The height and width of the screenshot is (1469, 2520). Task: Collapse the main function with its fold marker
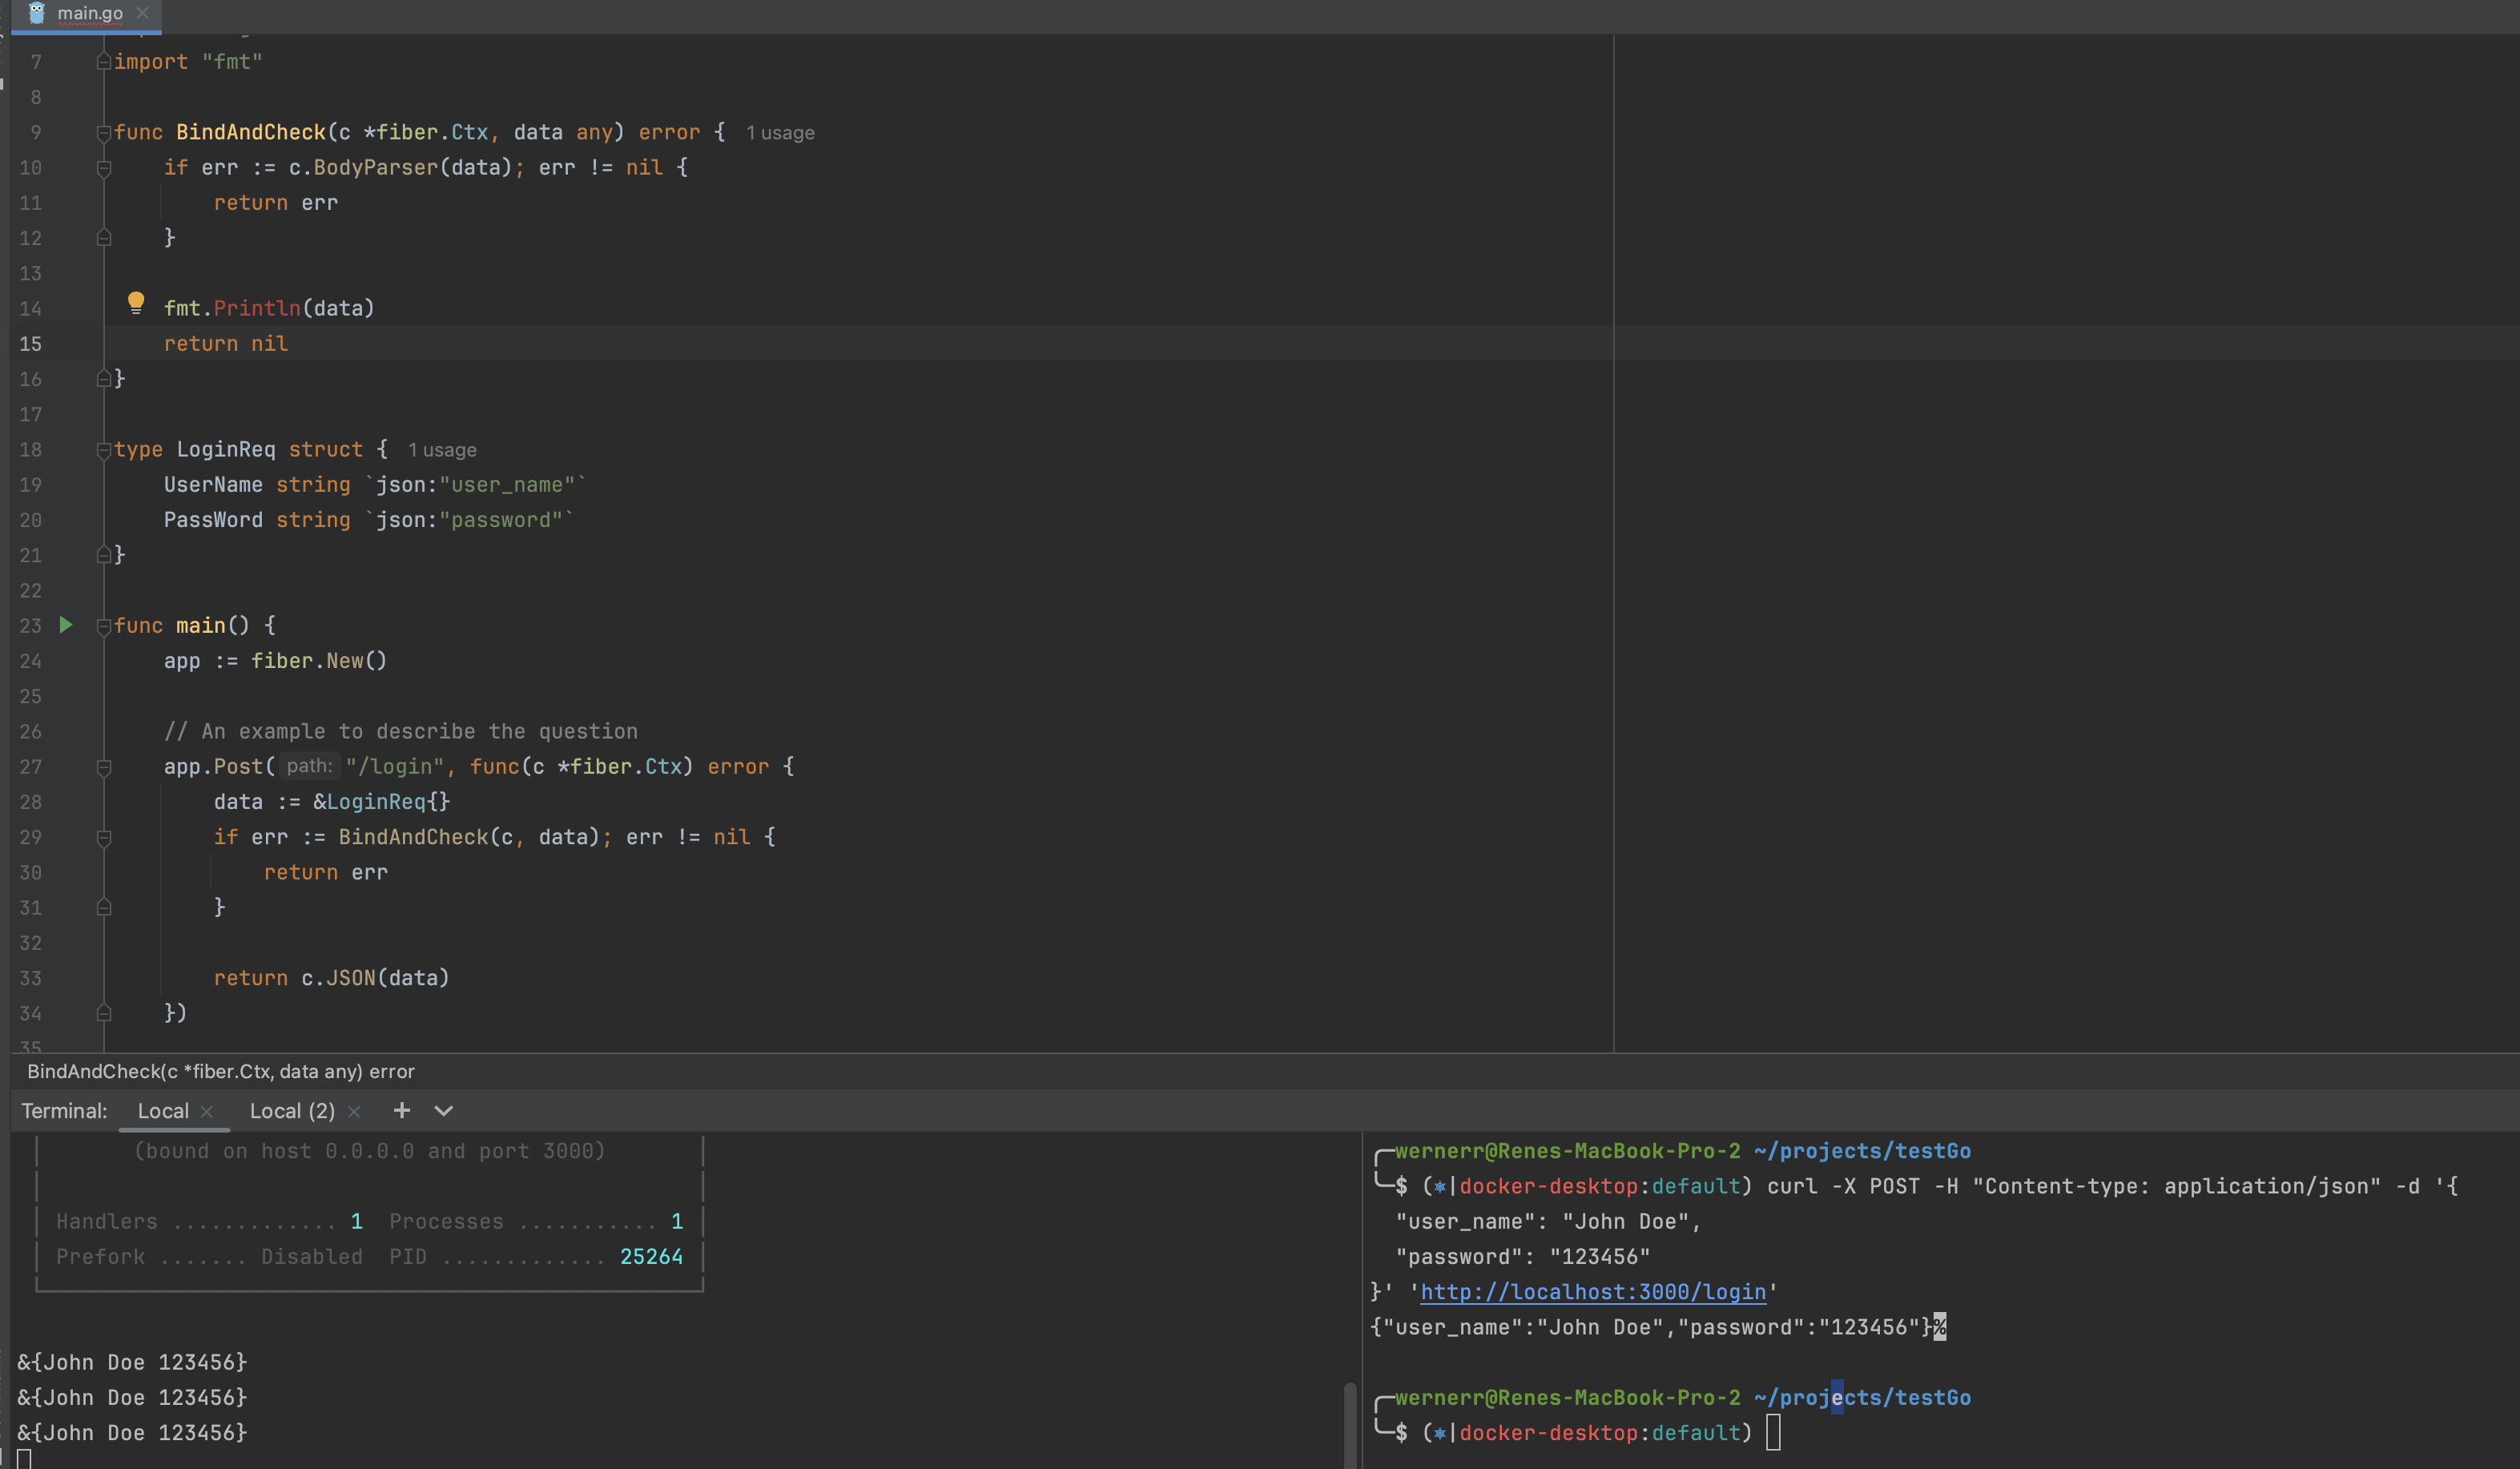coord(104,625)
